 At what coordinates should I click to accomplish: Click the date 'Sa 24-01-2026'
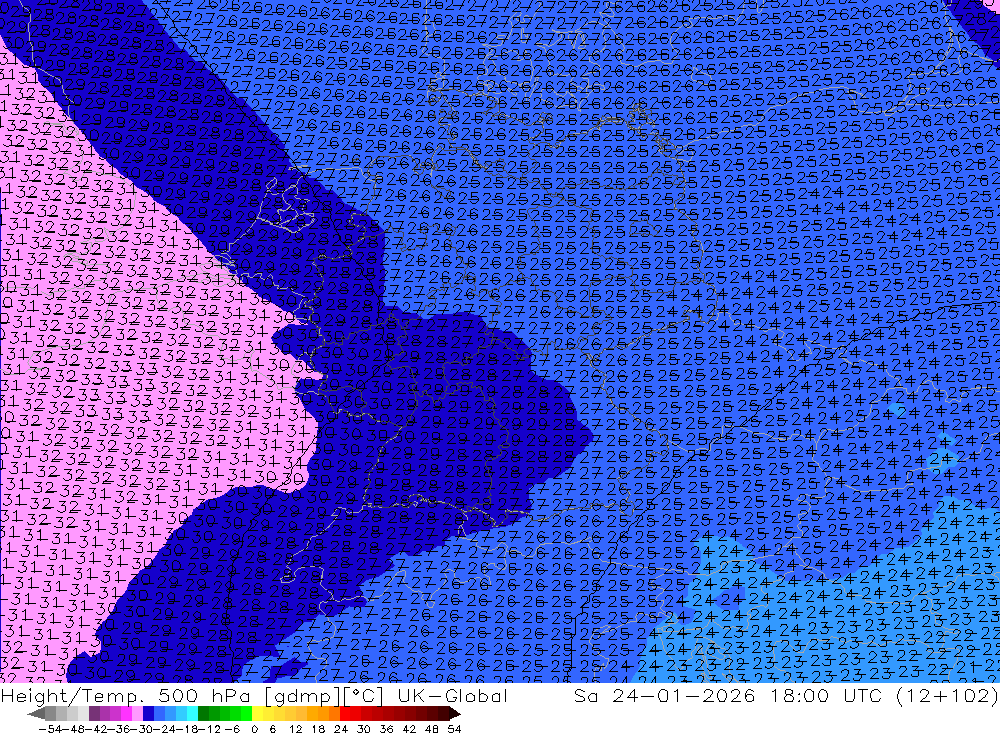click(665, 695)
